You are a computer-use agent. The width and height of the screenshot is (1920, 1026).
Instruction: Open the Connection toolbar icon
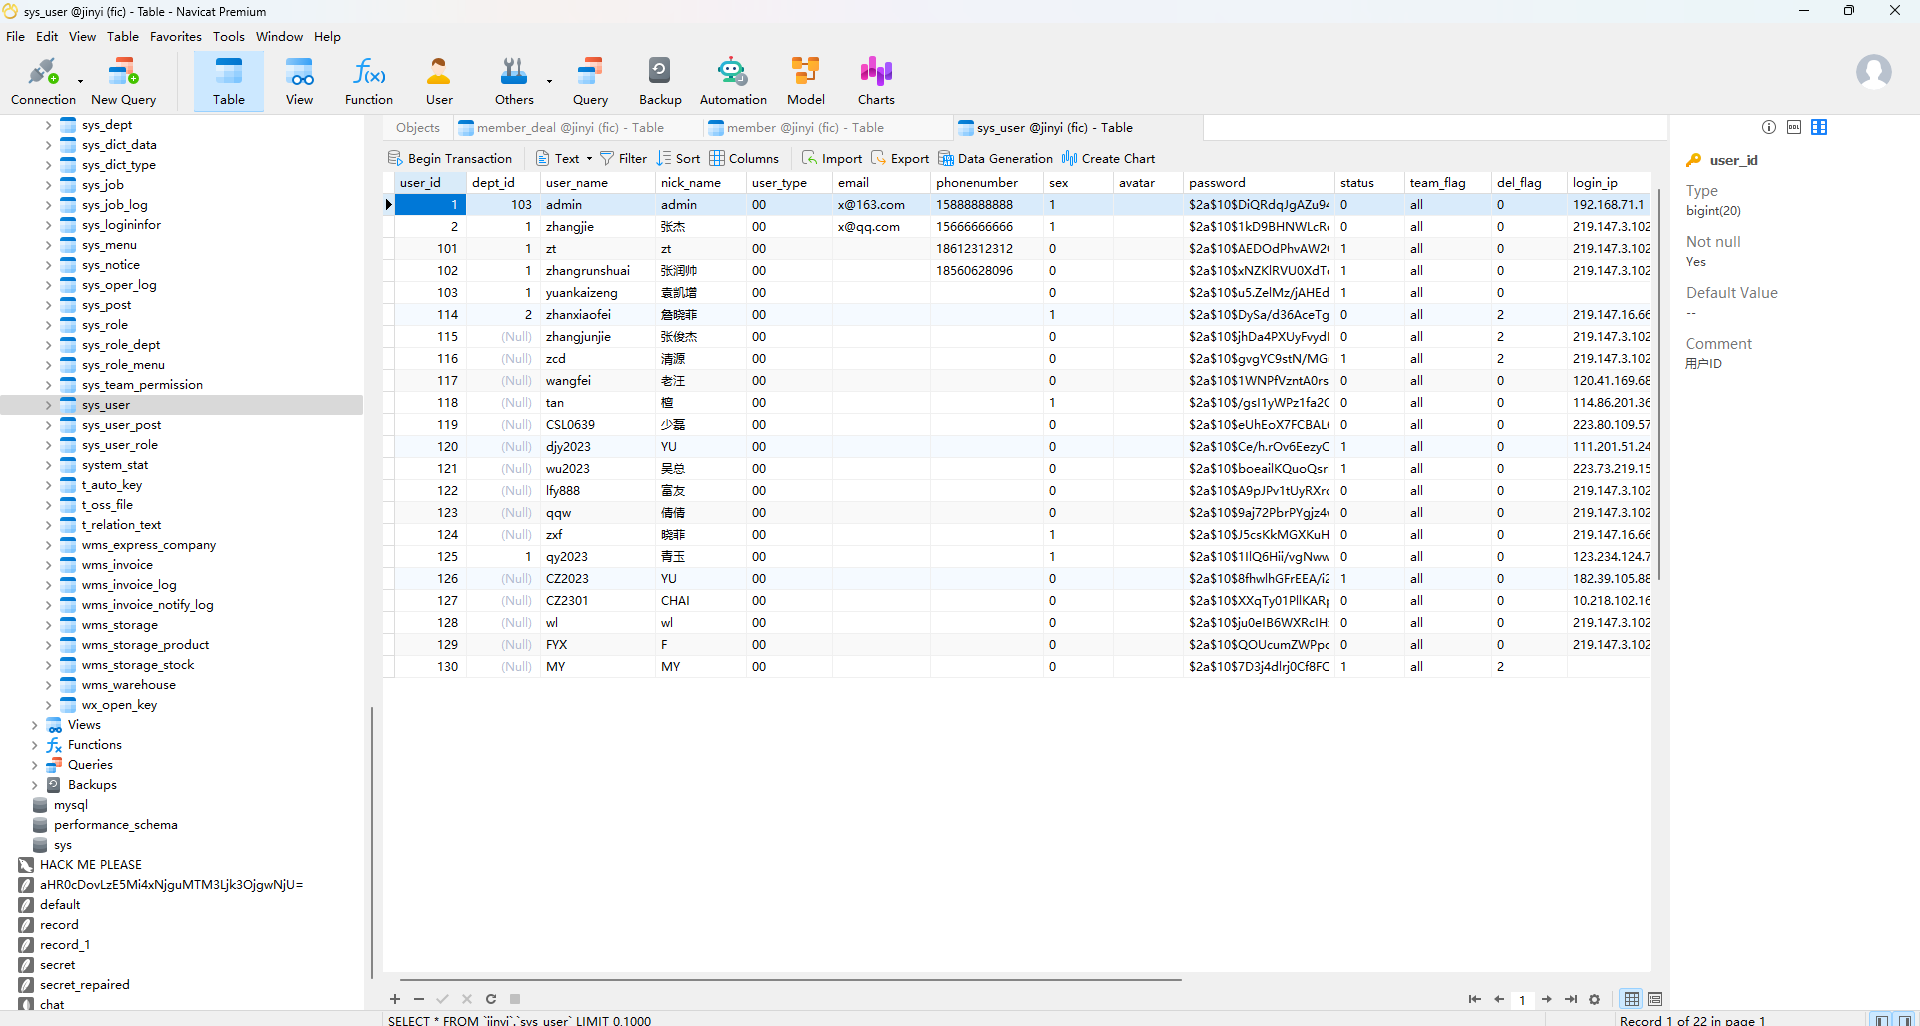[x=43, y=80]
